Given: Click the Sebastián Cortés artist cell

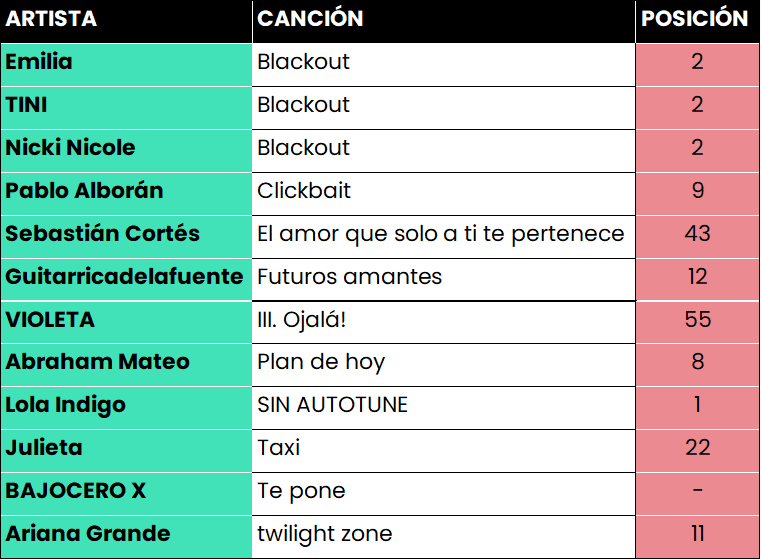Looking at the screenshot, I should pyautogui.click(x=126, y=237).
